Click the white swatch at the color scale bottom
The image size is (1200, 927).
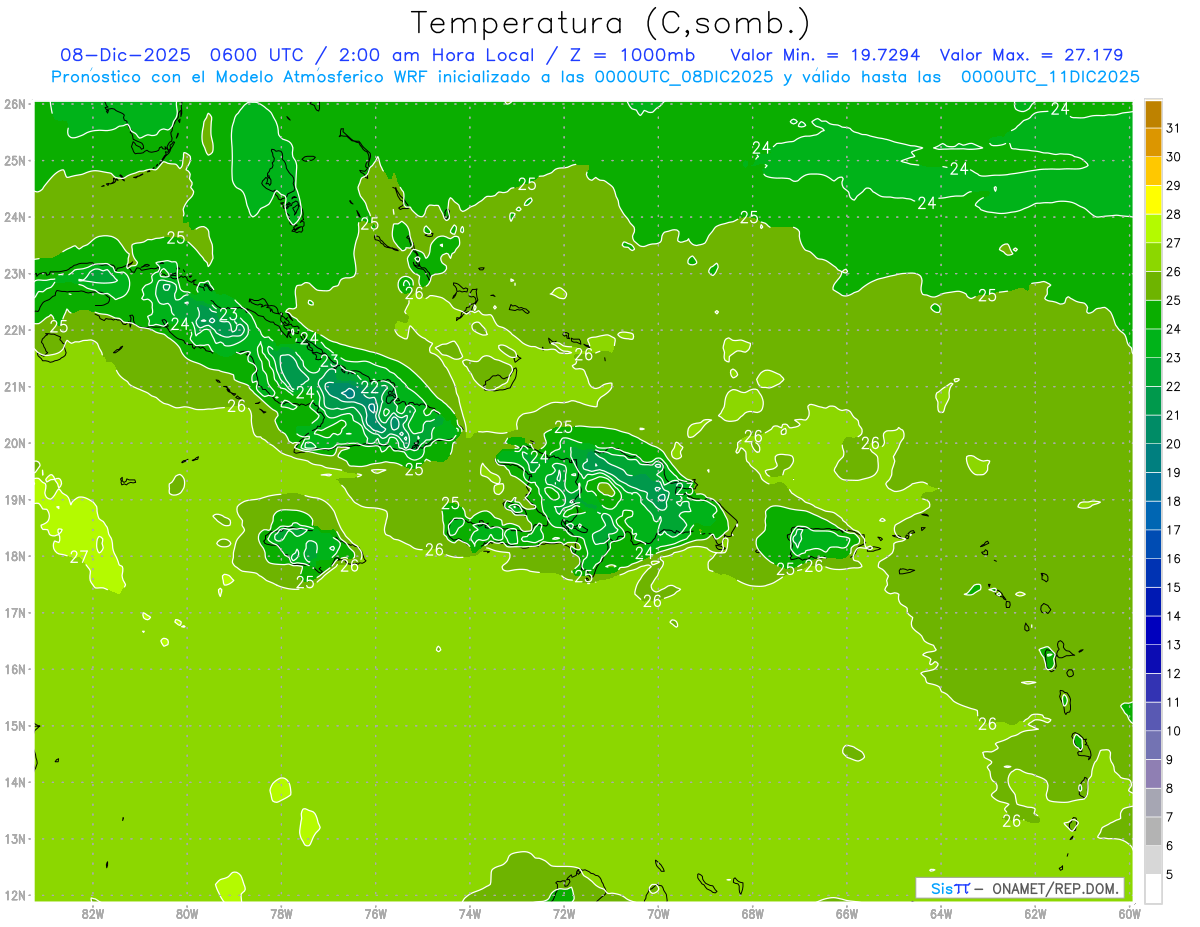[x=1153, y=888]
